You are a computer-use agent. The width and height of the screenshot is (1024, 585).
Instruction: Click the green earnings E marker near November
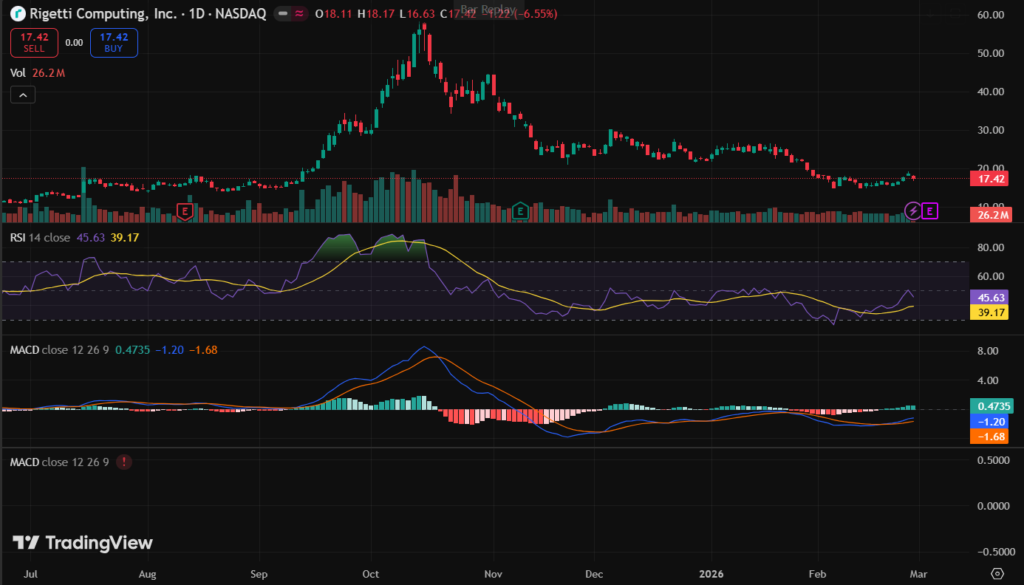coord(520,210)
